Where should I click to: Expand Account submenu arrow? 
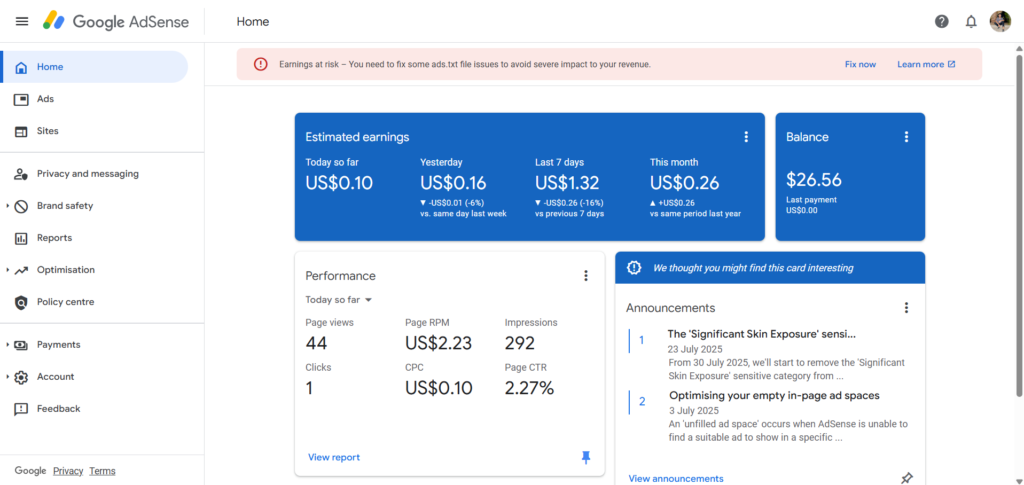pos(7,377)
